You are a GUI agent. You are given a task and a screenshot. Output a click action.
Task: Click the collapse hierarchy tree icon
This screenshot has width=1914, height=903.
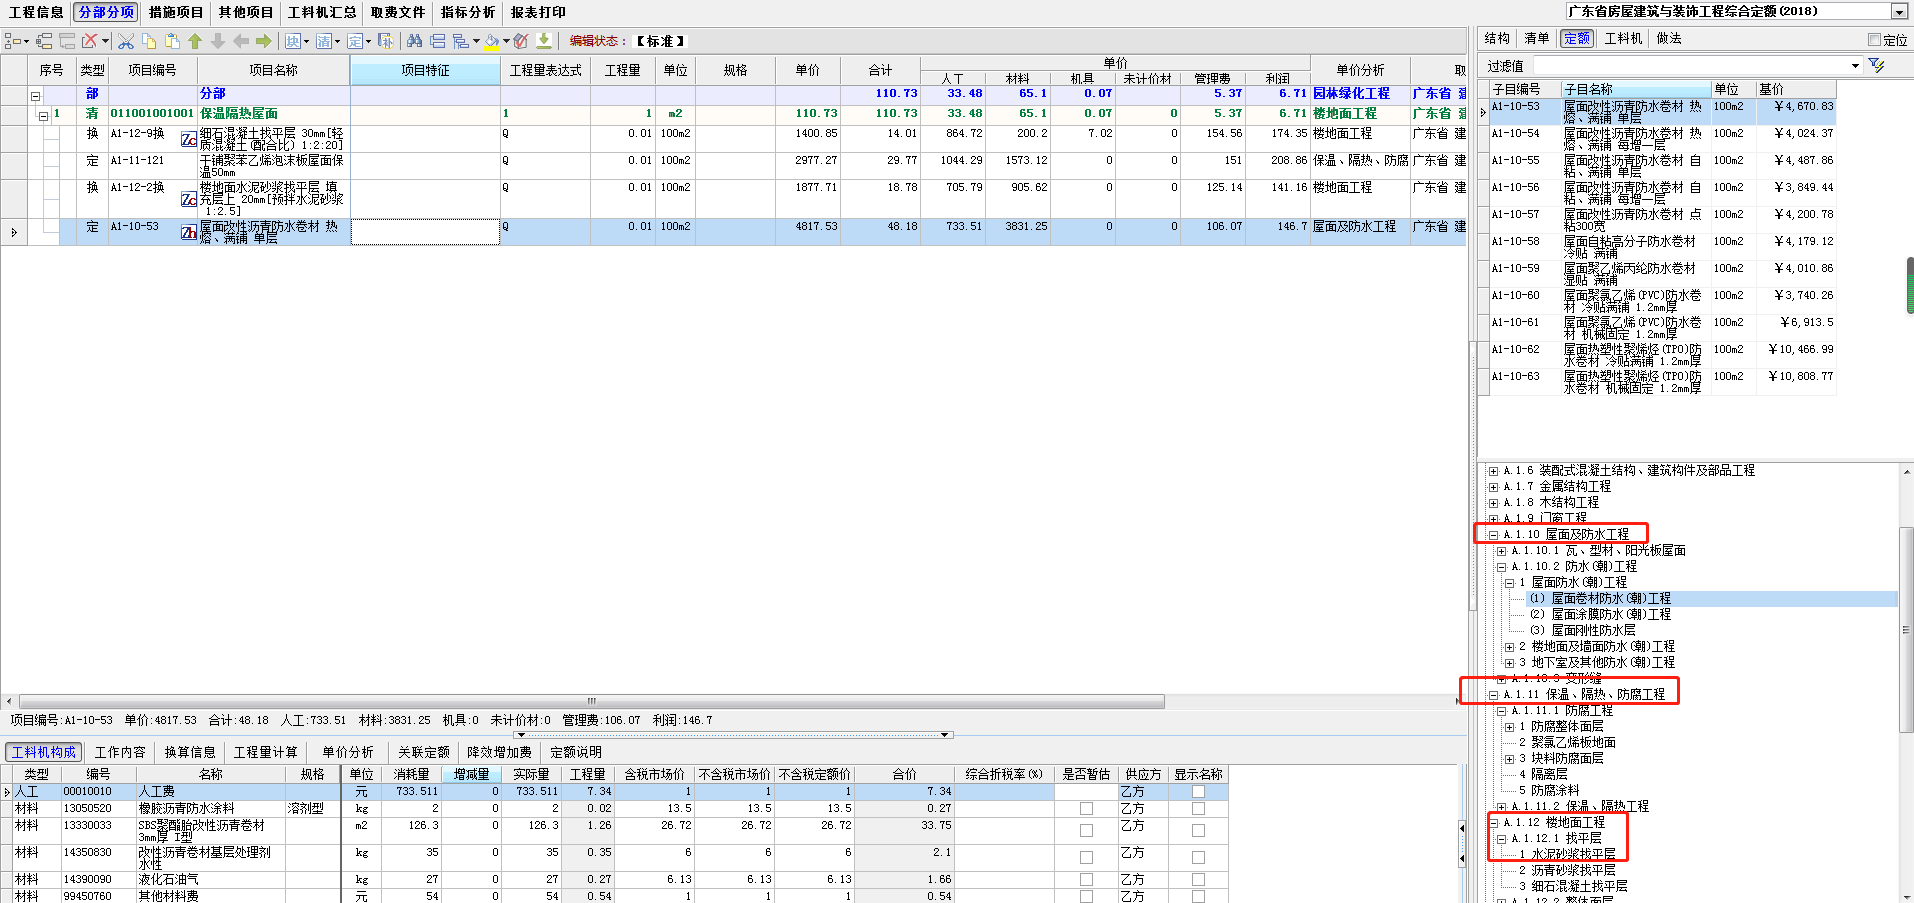[67, 41]
